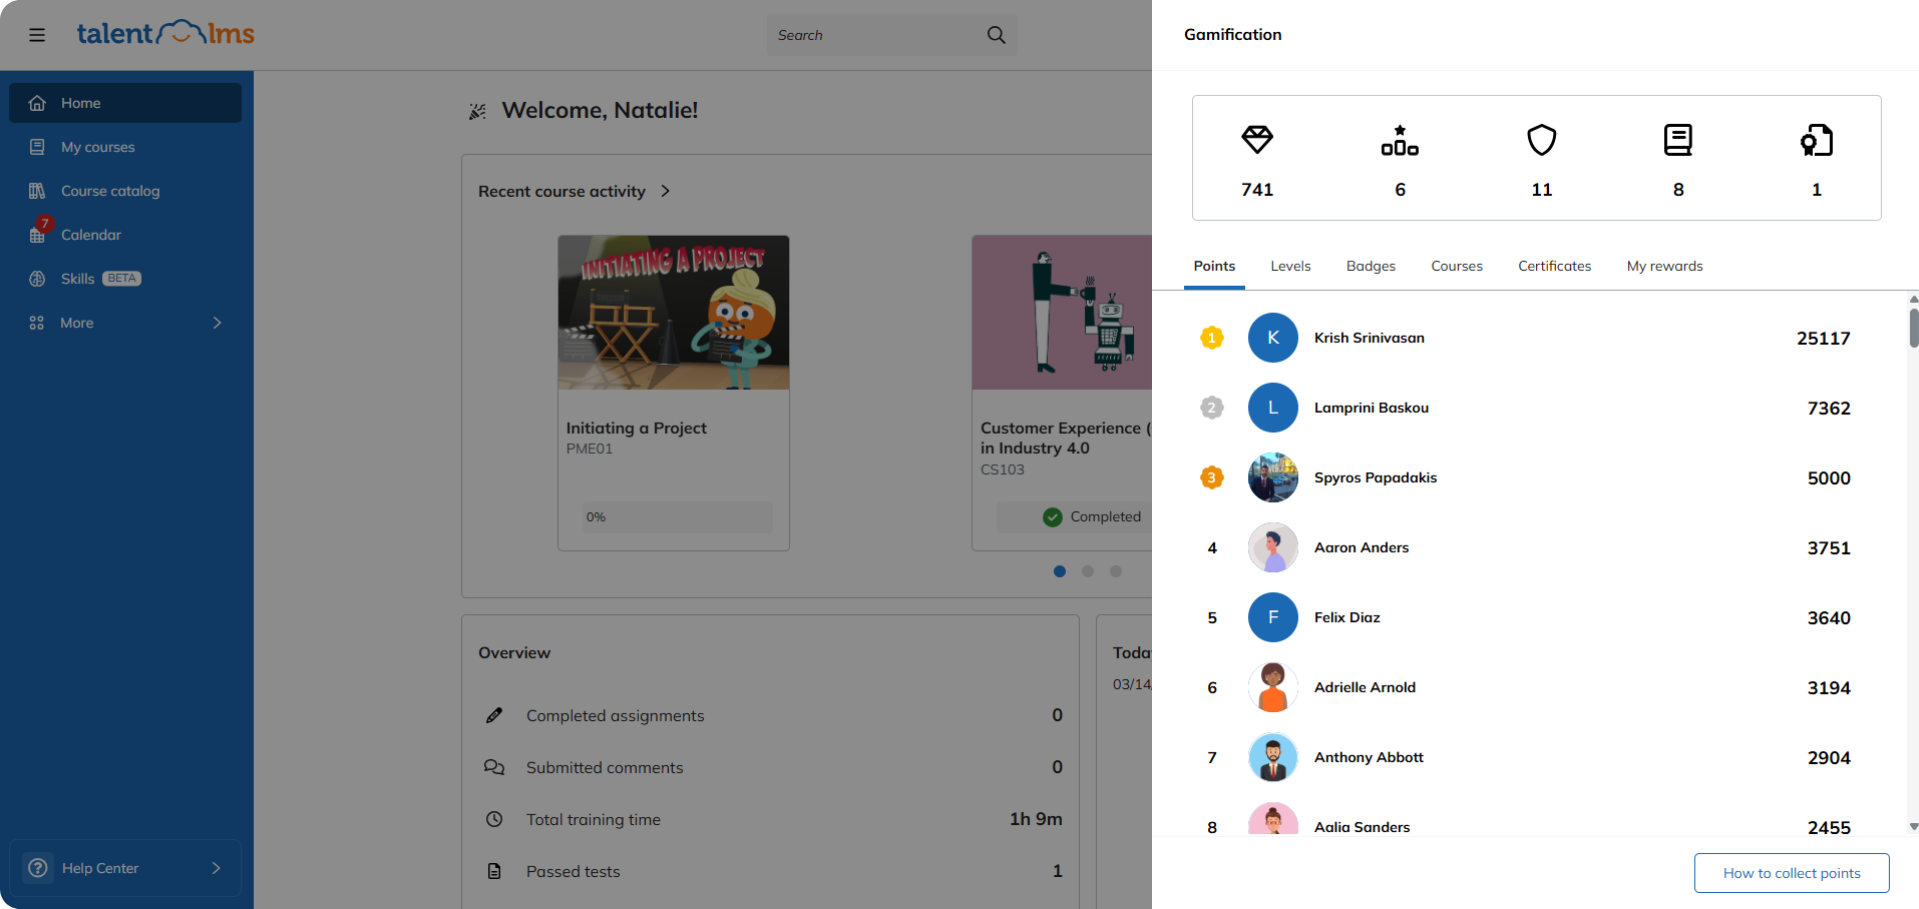The height and width of the screenshot is (909, 1919).
Task: Open Calendar with notification badge
Action: click(x=90, y=235)
